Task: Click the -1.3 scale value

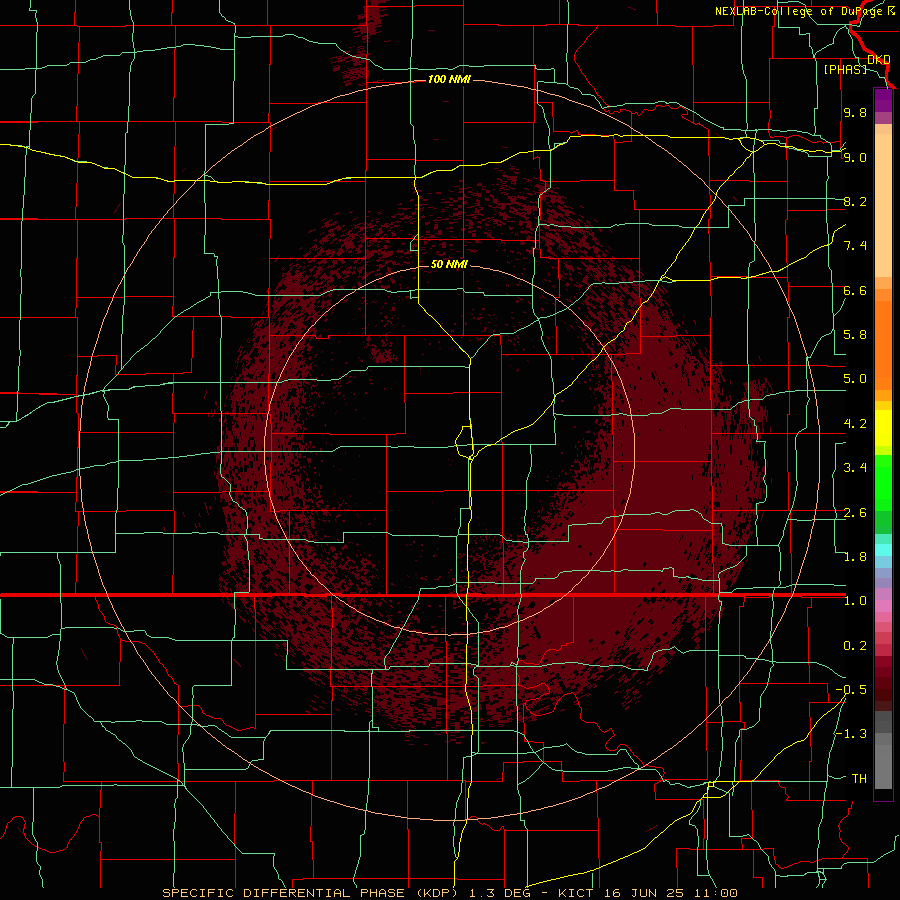Action: pyautogui.click(x=851, y=734)
